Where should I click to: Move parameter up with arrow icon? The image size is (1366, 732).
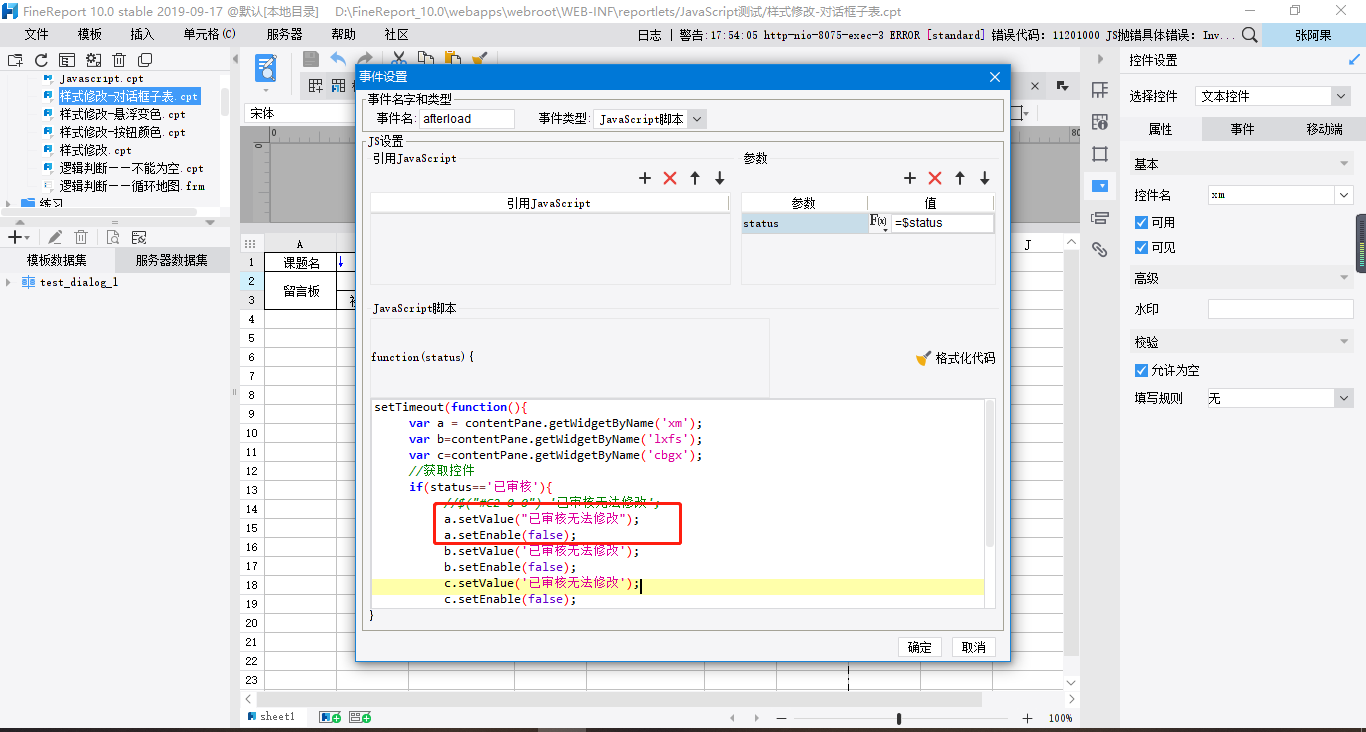click(960, 178)
